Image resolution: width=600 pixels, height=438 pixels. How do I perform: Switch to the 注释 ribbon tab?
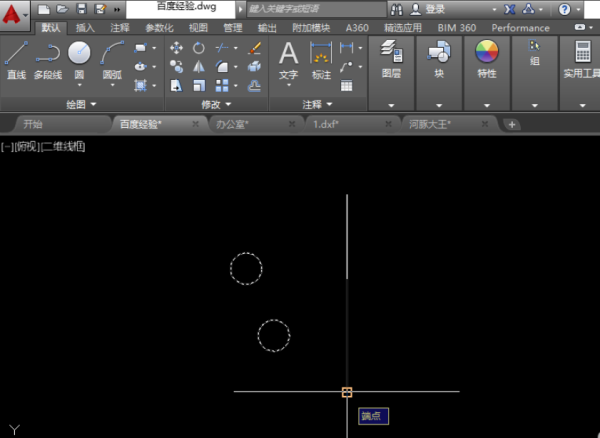pos(120,28)
